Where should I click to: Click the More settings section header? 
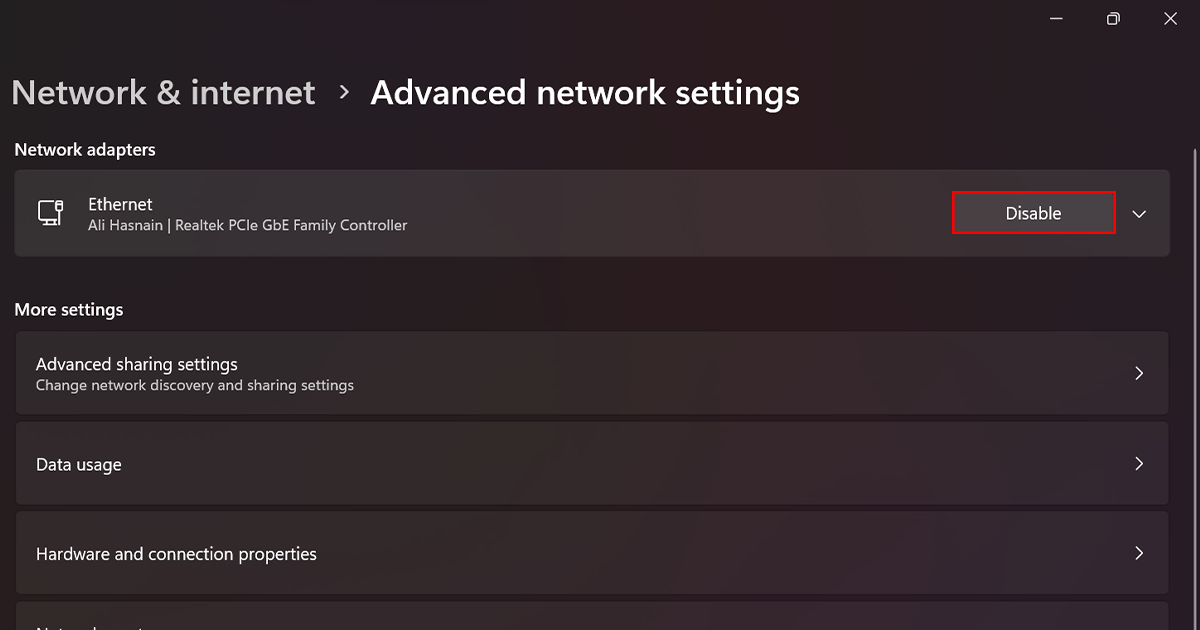68,309
